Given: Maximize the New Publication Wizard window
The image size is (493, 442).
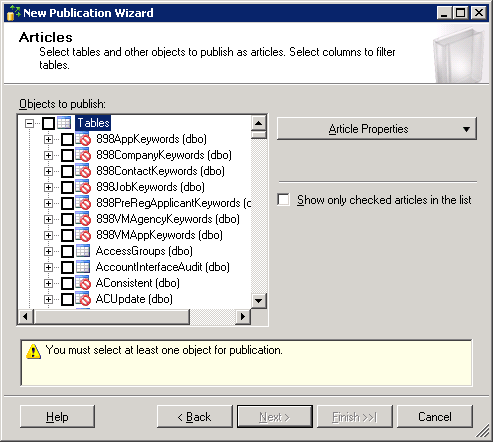Looking at the screenshot, I should coord(461,13).
